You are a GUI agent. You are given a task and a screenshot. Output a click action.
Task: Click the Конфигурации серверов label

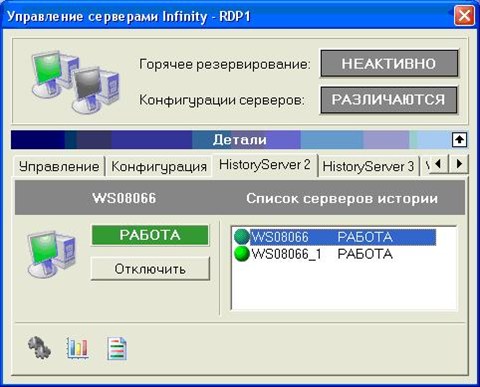coord(222,100)
